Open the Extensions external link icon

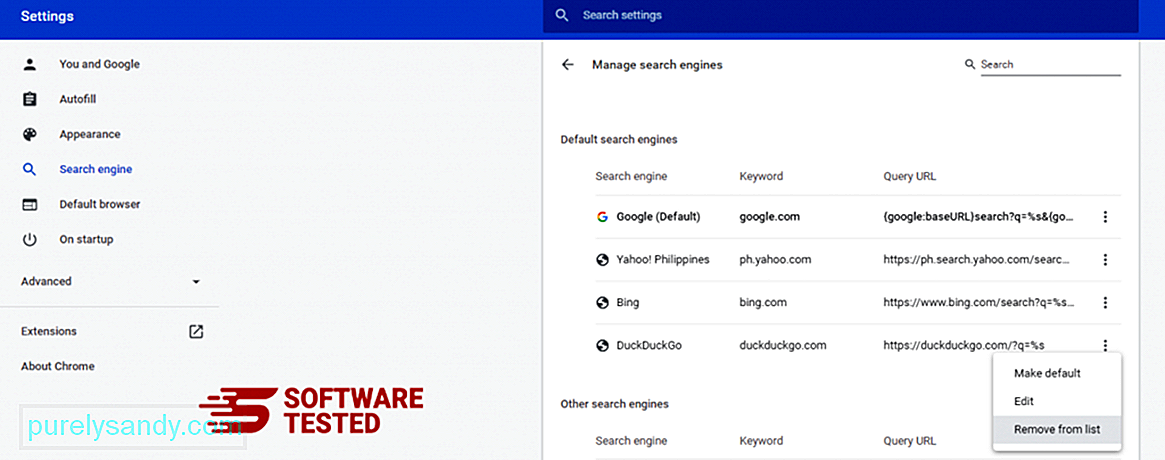point(196,331)
